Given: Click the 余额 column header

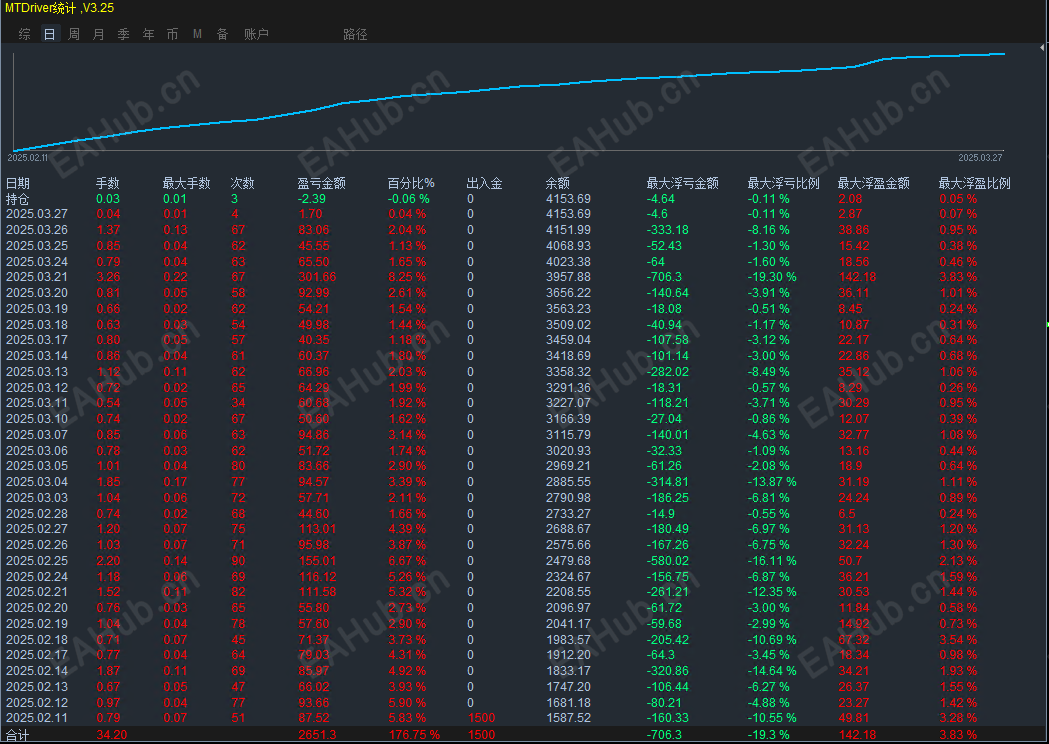Looking at the screenshot, I should tap(558, 183).
